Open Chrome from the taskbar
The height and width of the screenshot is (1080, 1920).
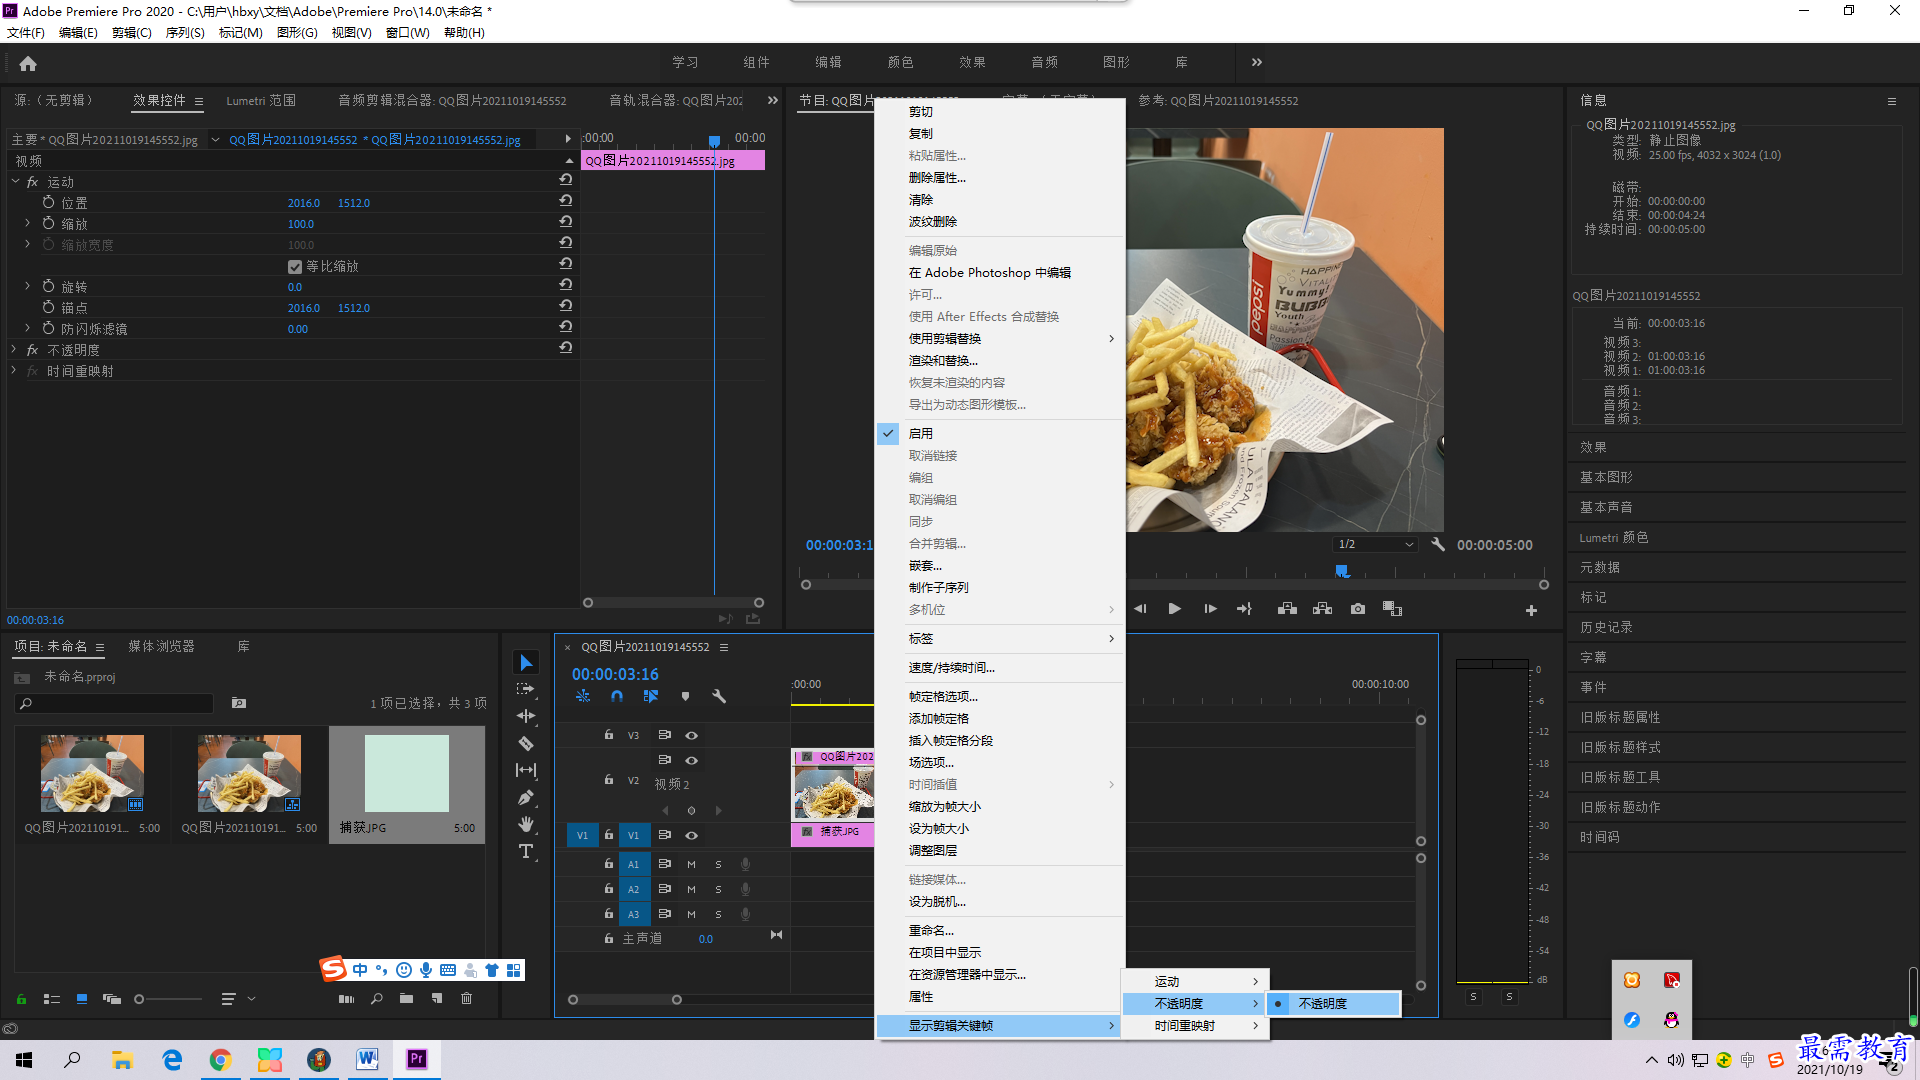coord(220,1059)
